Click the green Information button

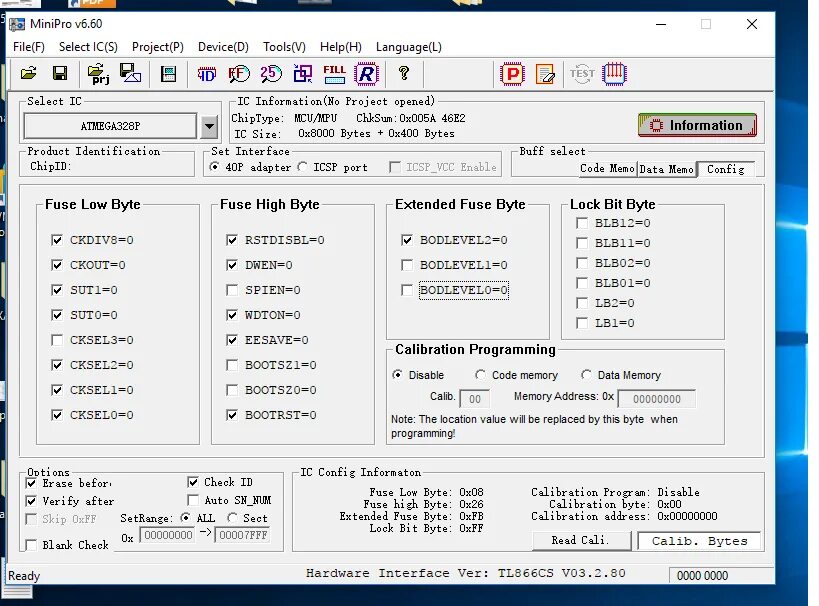(697, 125)
